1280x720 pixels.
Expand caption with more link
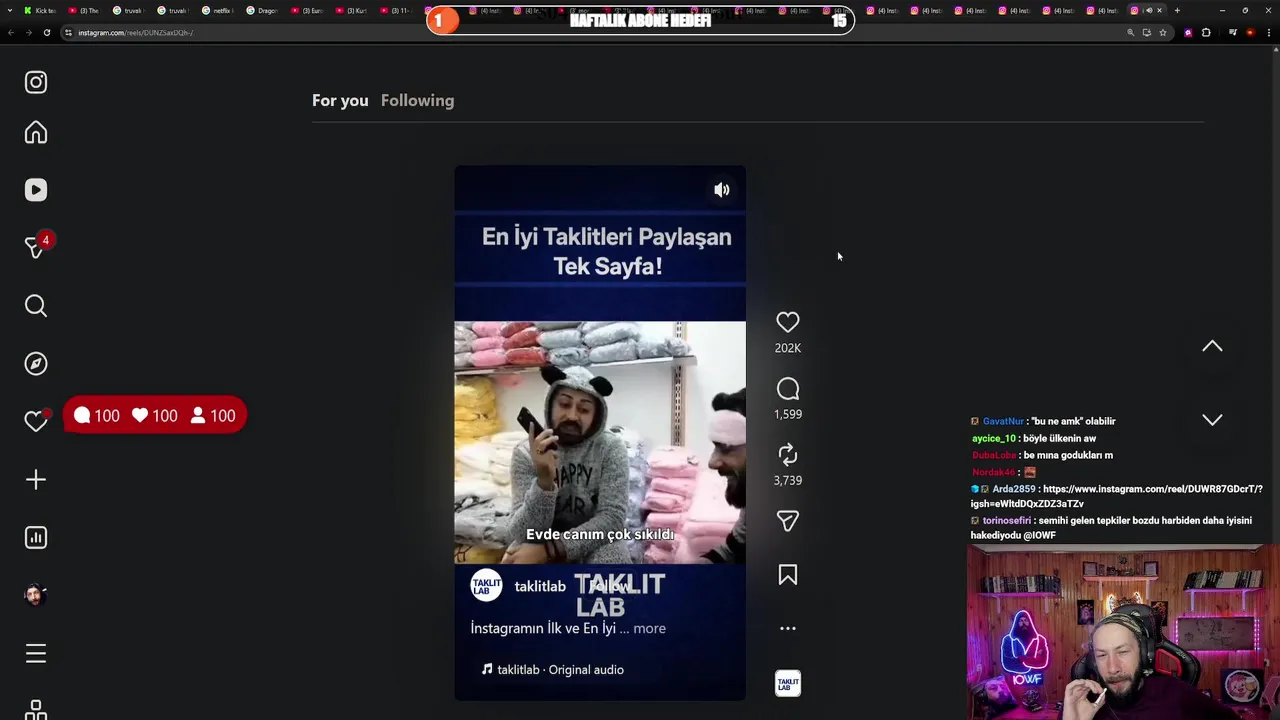coord(649,628)
